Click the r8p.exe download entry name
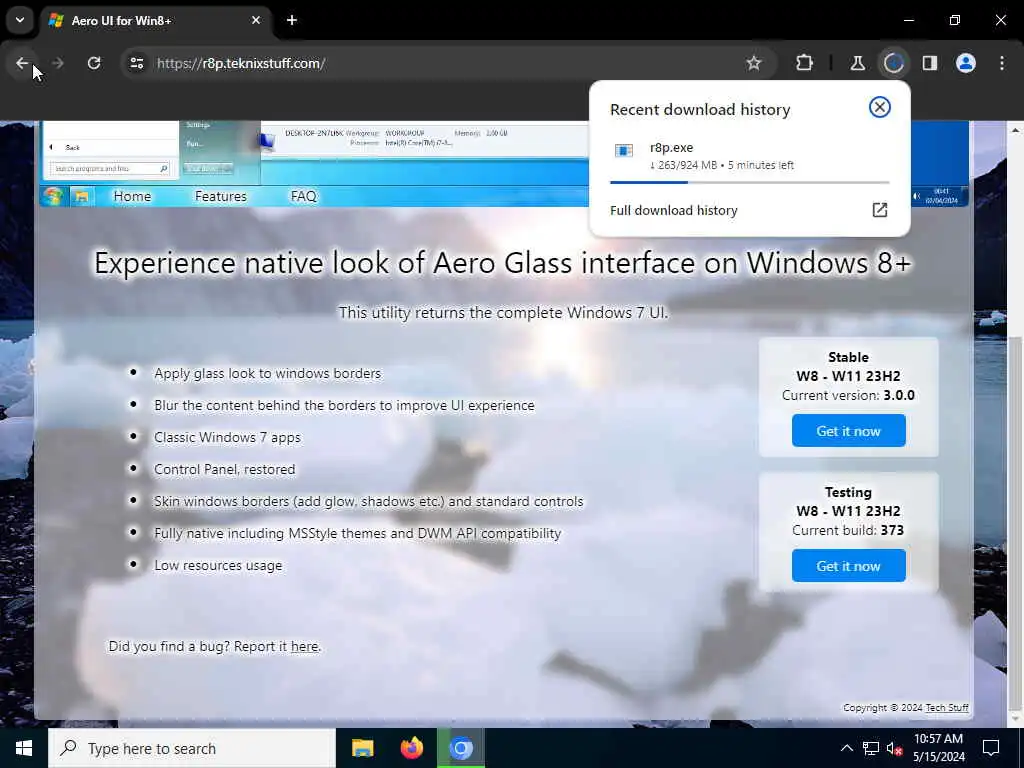This screenshot has width=1024, height=768. [671, 148]
